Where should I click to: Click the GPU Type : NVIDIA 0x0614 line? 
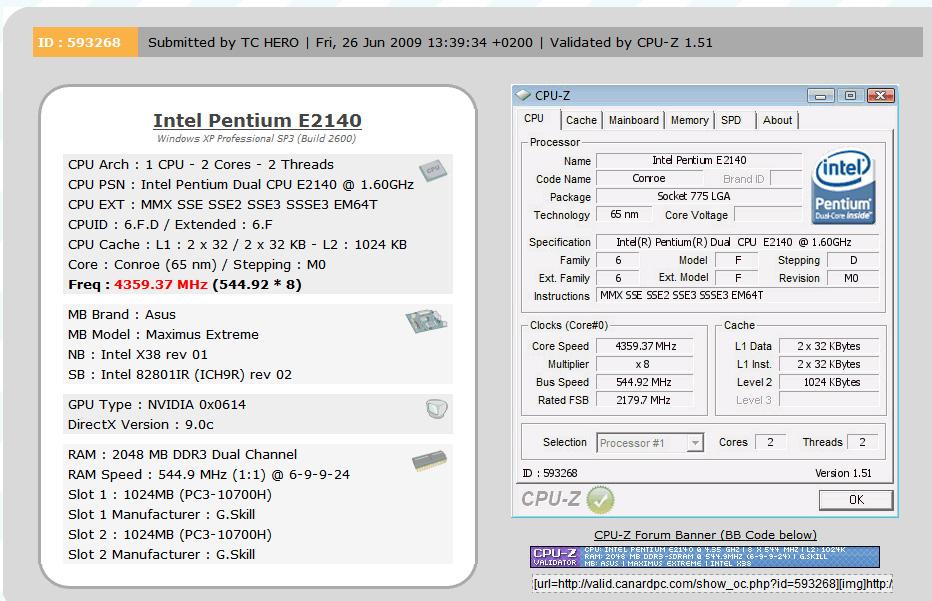pyautogui.click(x=157, y=405)
